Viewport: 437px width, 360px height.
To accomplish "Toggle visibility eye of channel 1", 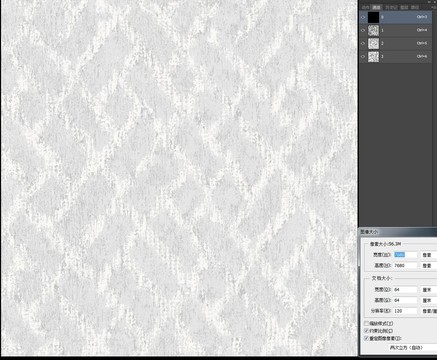I will point(363,30).
